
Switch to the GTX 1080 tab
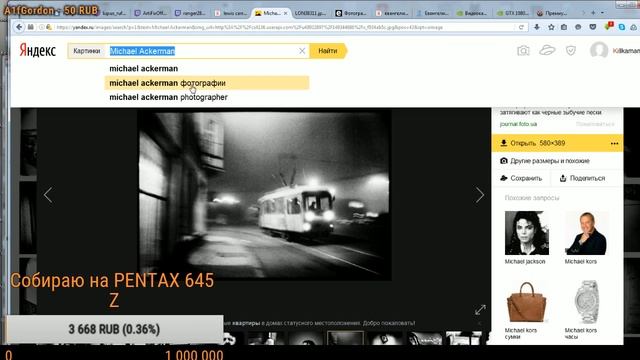point(513,13)
